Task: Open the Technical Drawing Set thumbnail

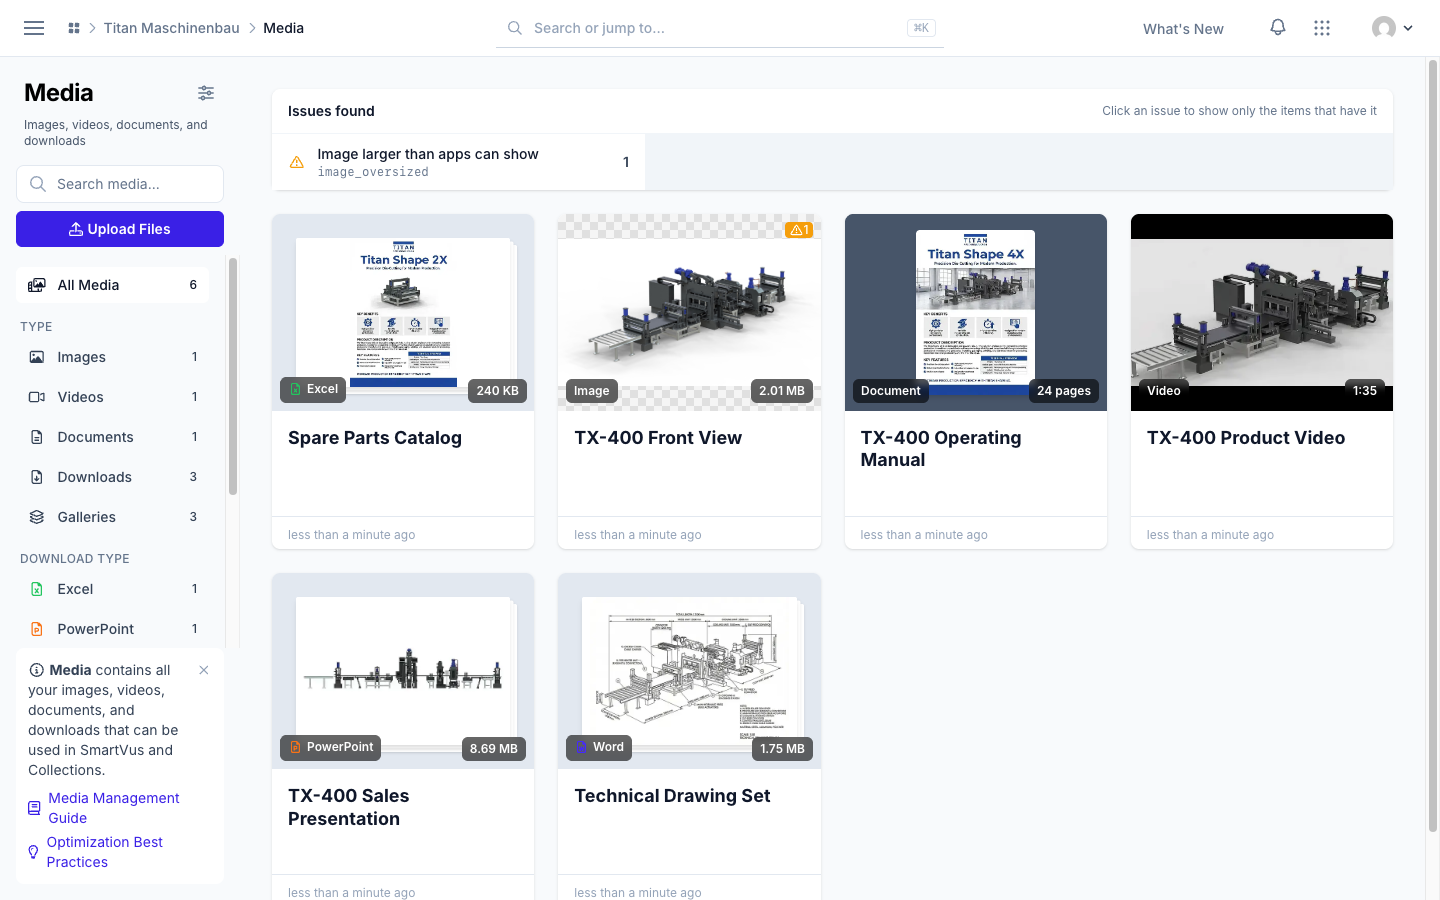Action: click(689, 671)
